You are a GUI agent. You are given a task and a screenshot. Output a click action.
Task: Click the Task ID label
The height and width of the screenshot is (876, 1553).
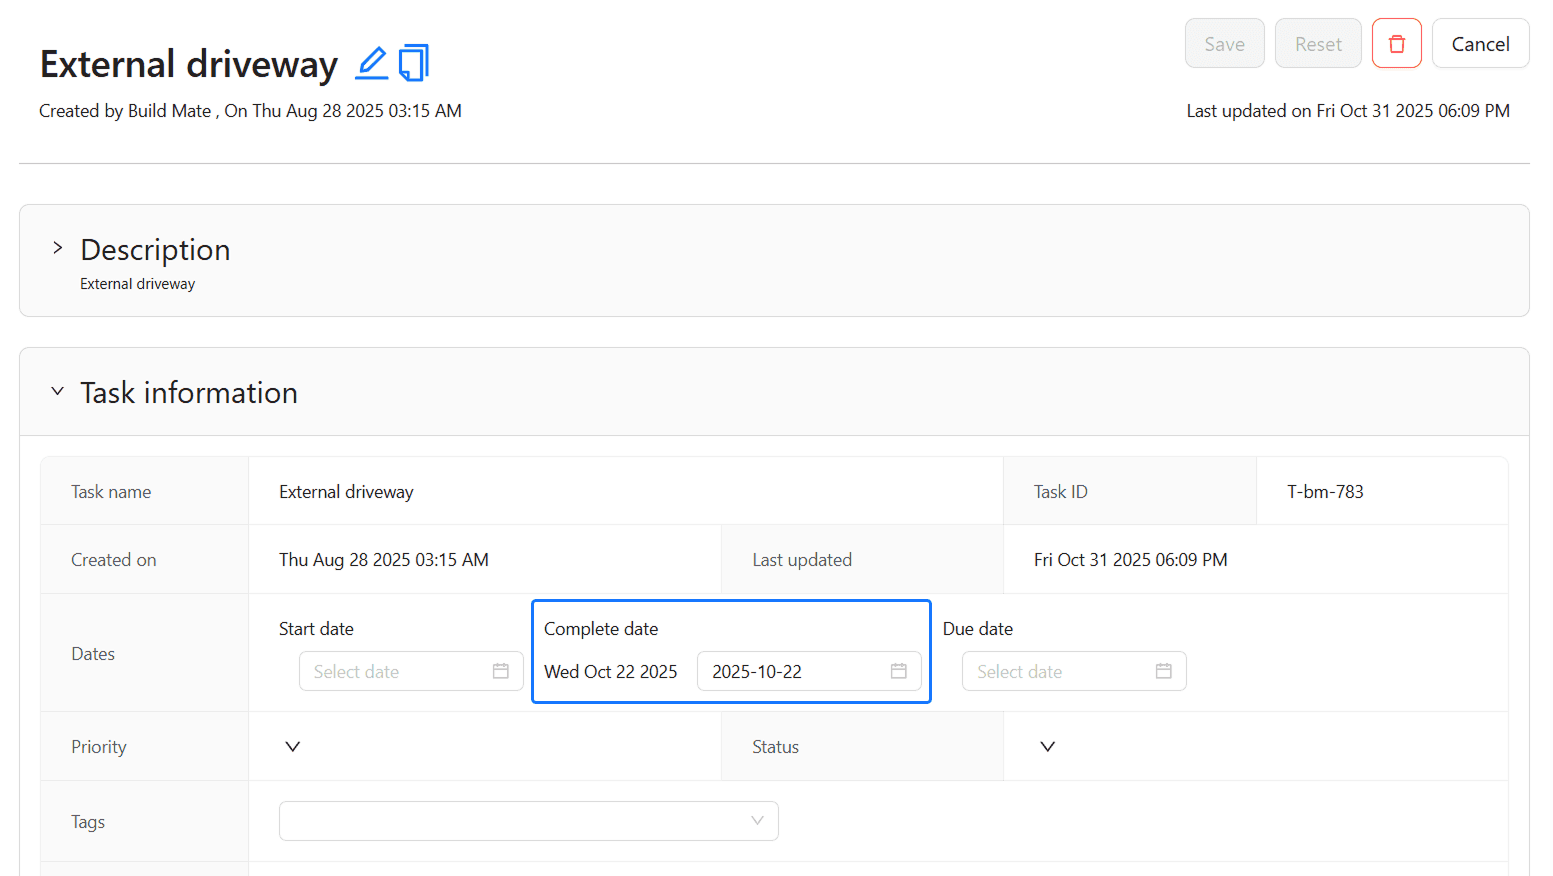coord(1061,492)
